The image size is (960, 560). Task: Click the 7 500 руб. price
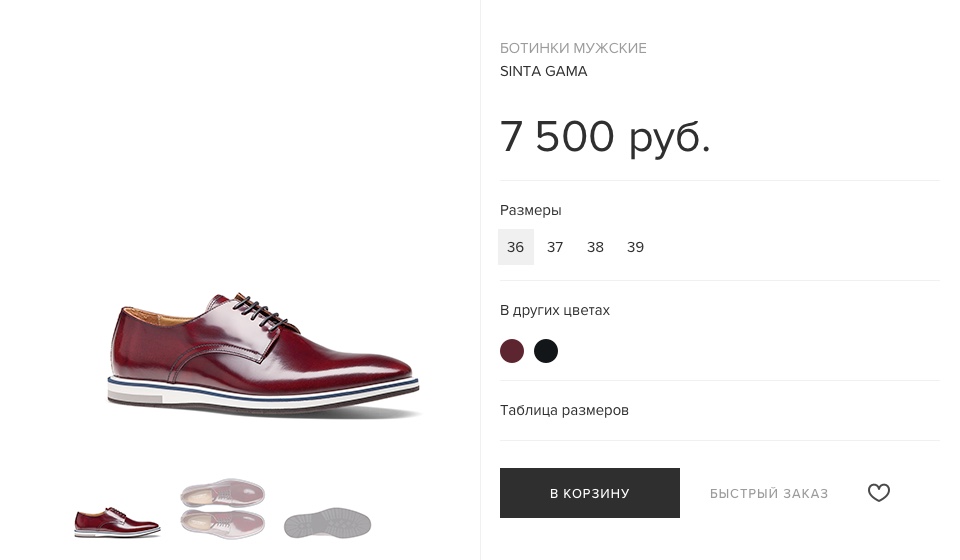coord(605,136)
